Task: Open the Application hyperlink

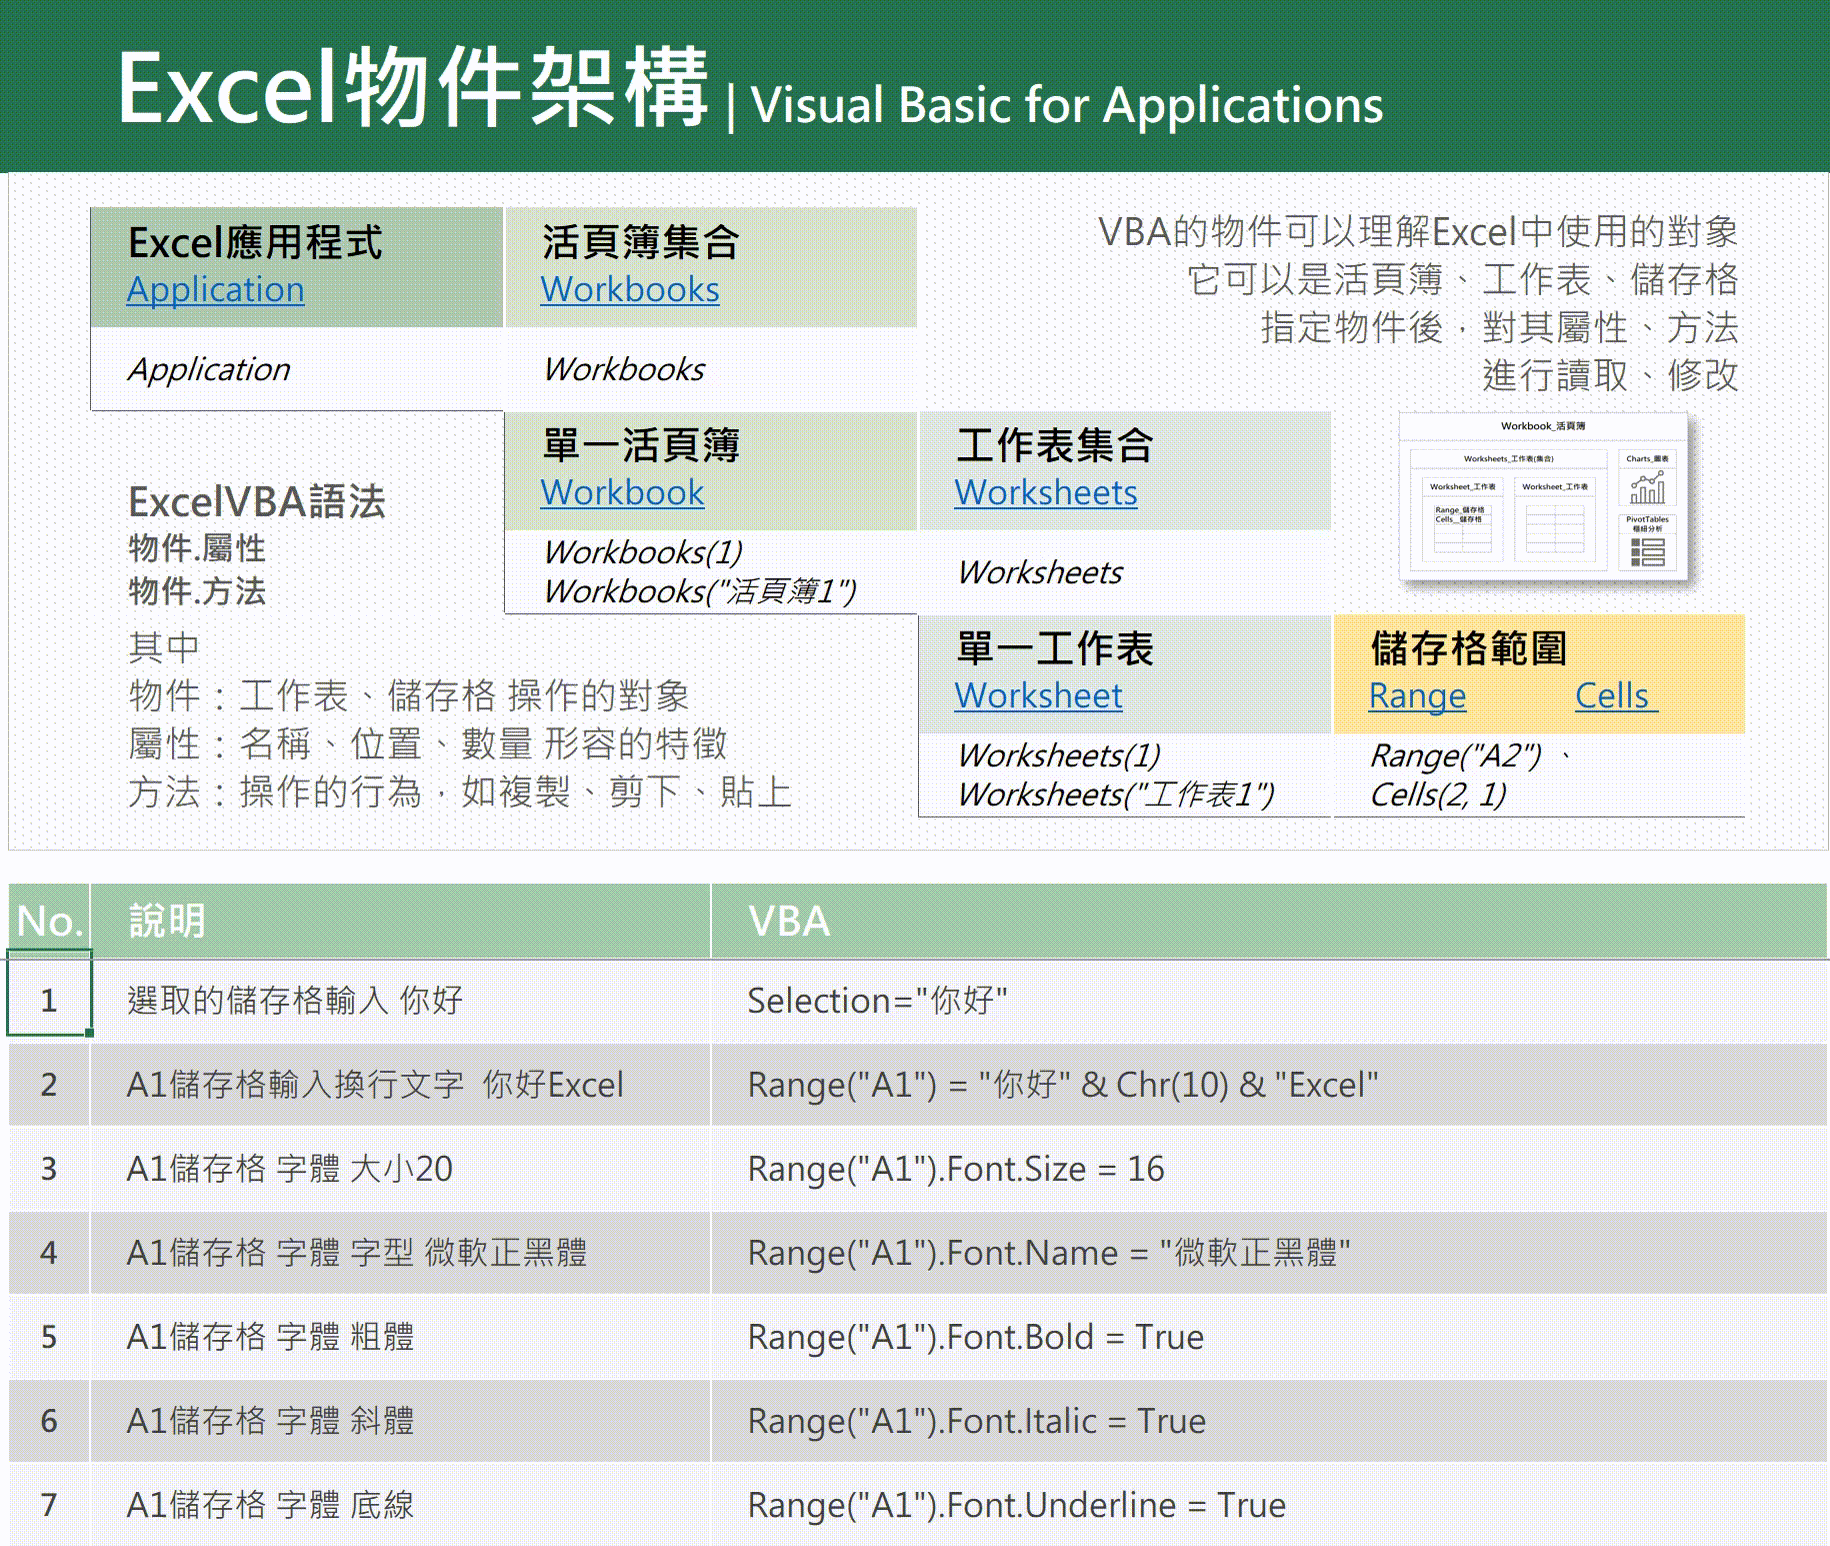Action: tap(215, 290)
